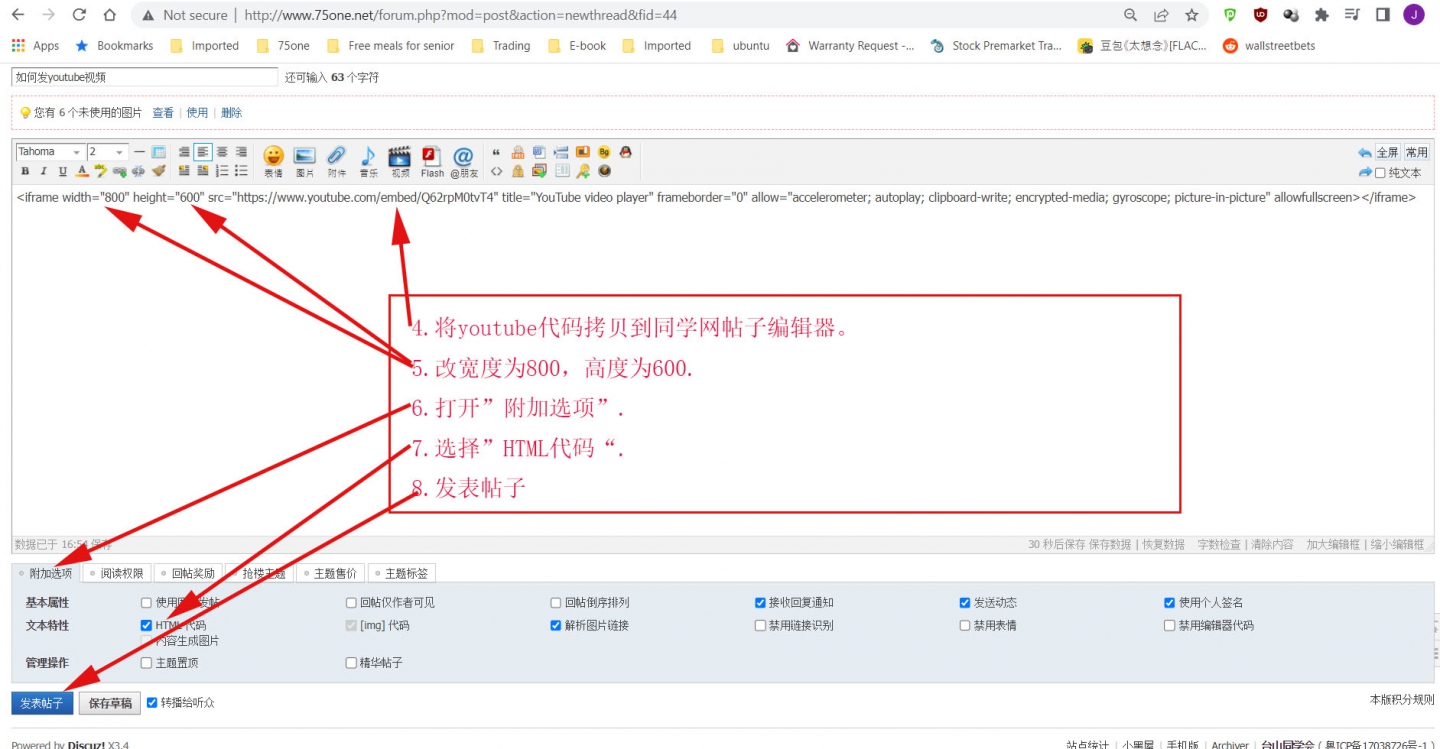Insert unordered bullet list icon
This screenshot has width=1440, height=749.
(x=241, y=171)
